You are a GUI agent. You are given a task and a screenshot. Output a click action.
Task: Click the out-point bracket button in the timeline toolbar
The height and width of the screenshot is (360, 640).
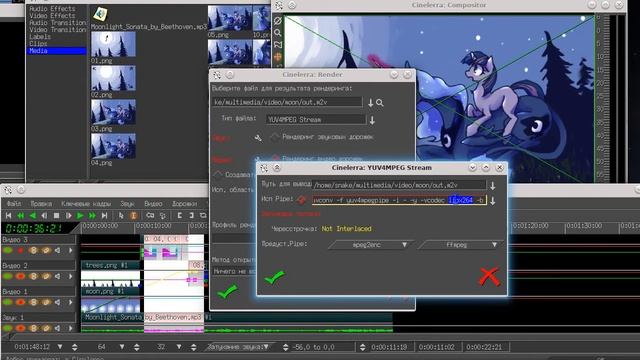pos(191,216)
